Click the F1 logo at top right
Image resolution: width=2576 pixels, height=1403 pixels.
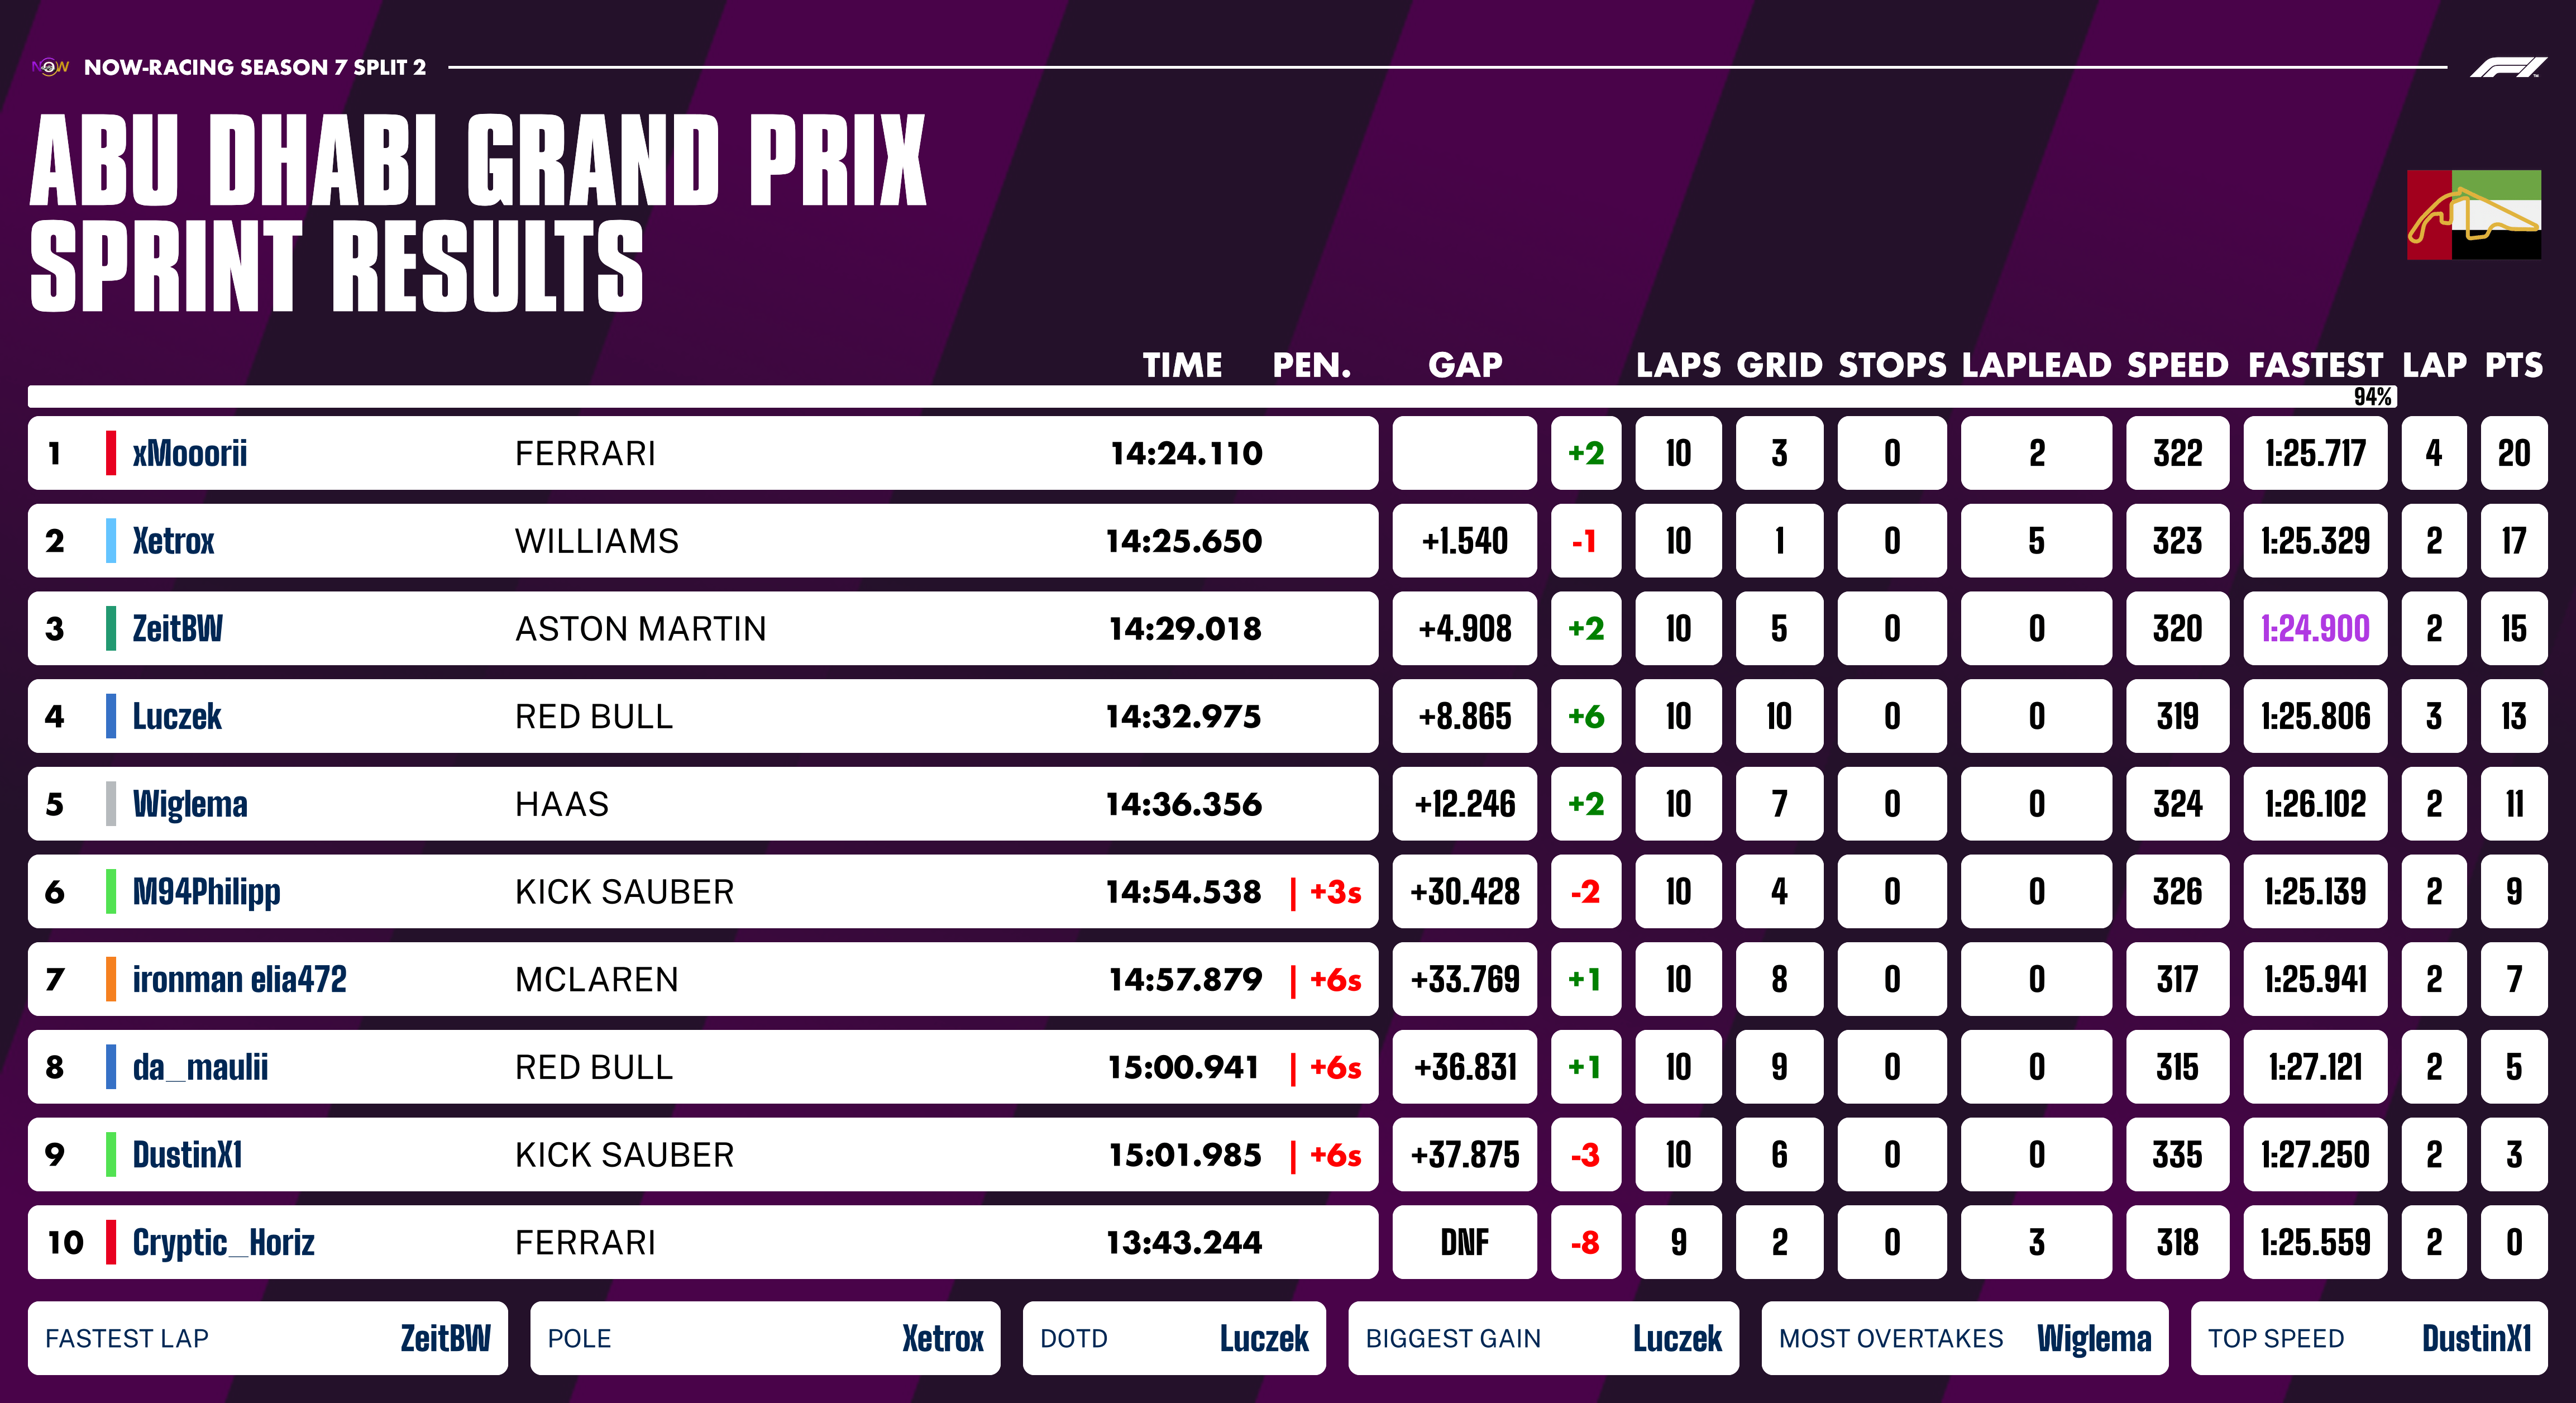click(2507, 68)
